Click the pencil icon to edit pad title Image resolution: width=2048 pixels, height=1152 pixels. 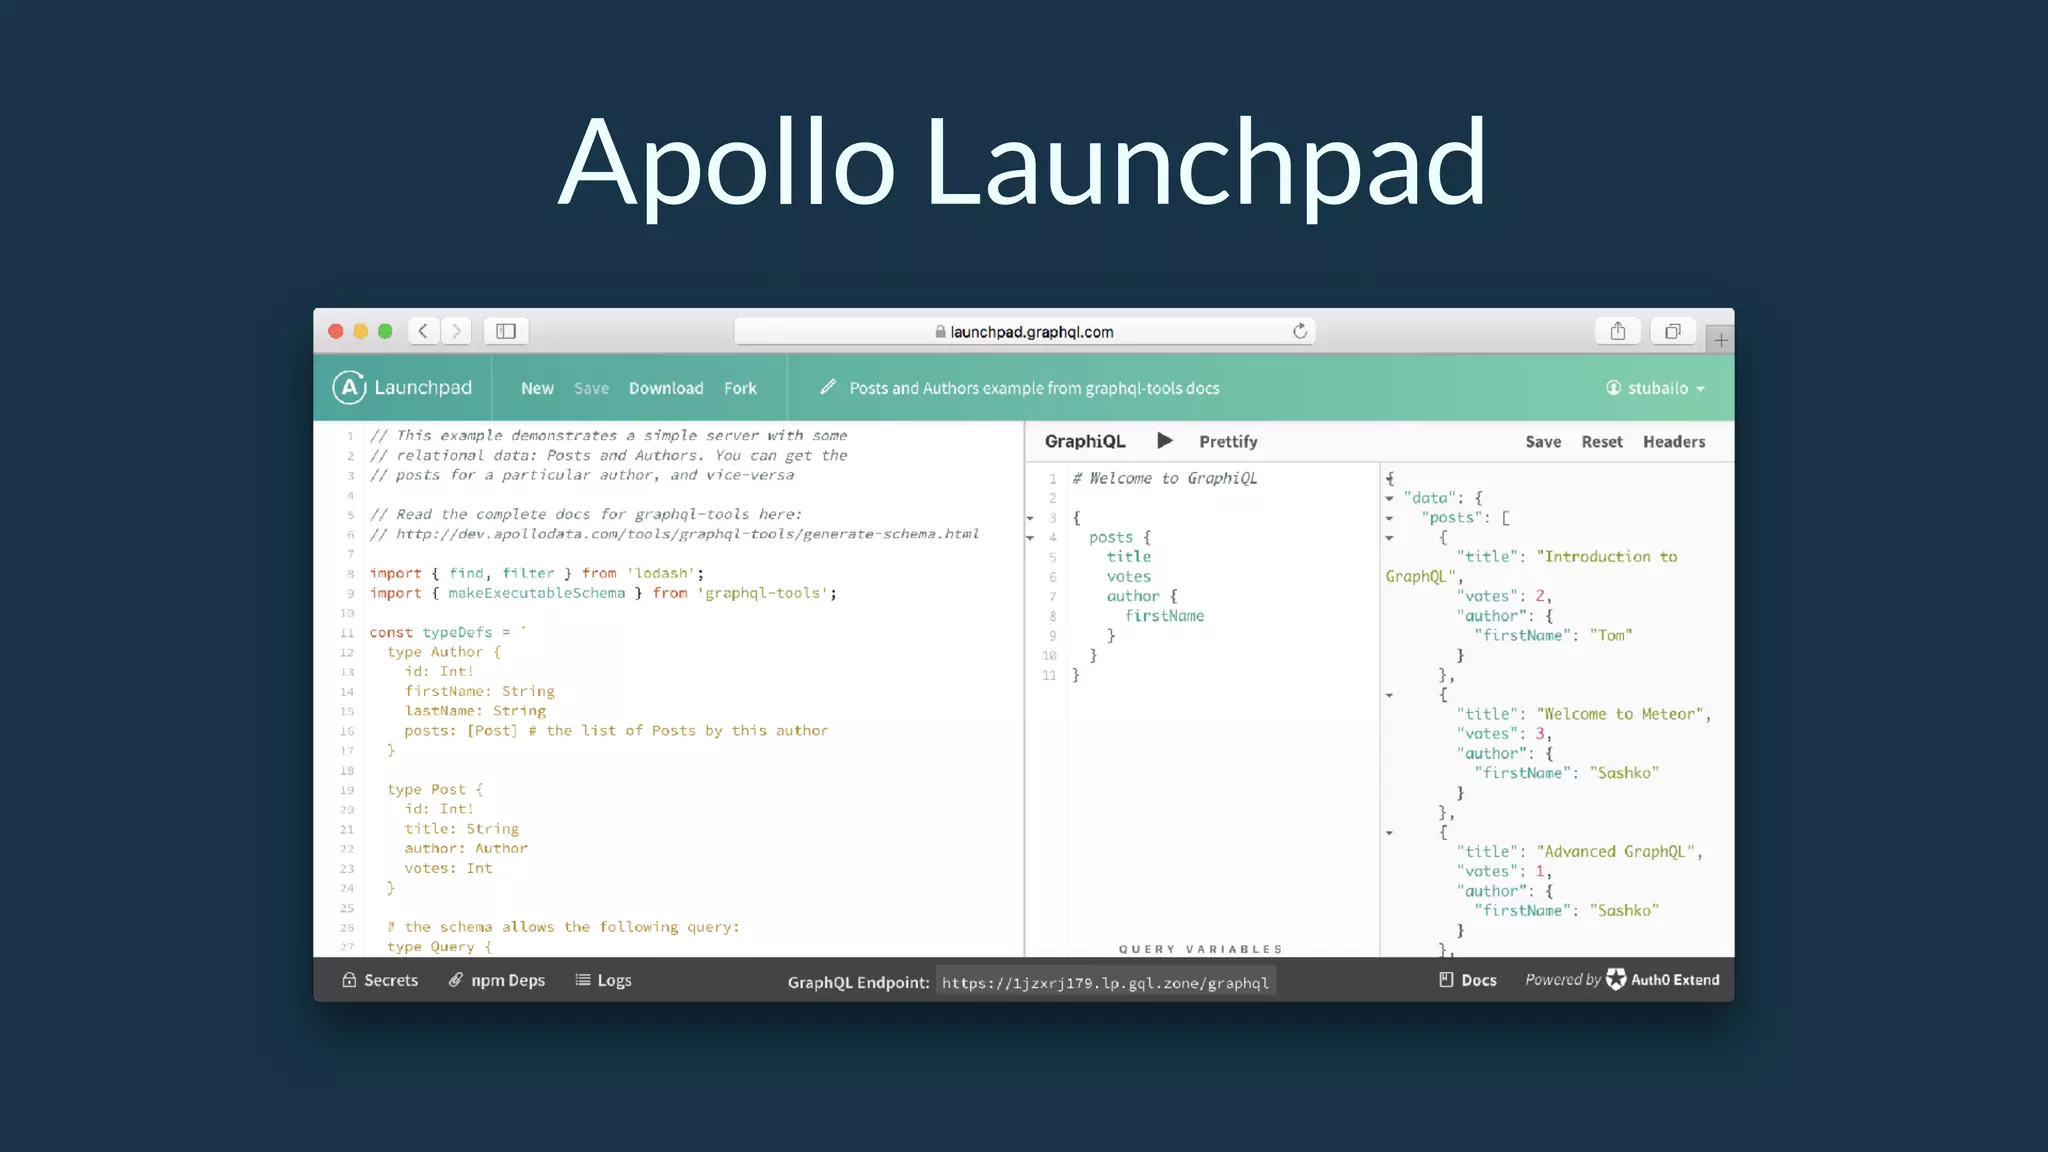pos(828,387)
